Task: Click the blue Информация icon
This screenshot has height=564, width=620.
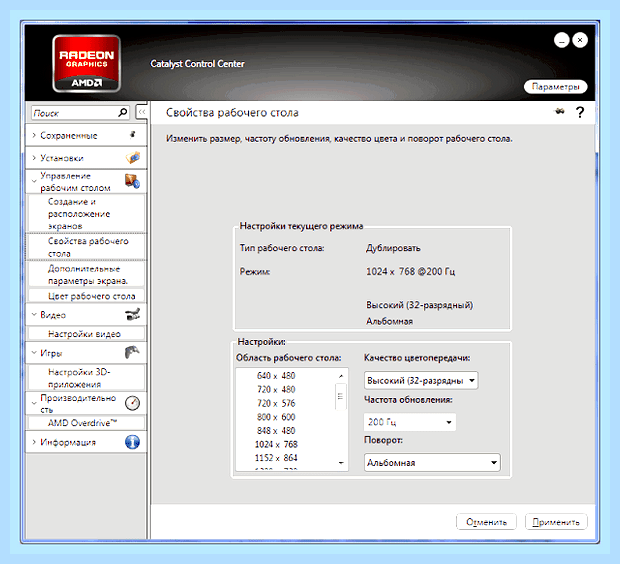Action: [132, 442]
